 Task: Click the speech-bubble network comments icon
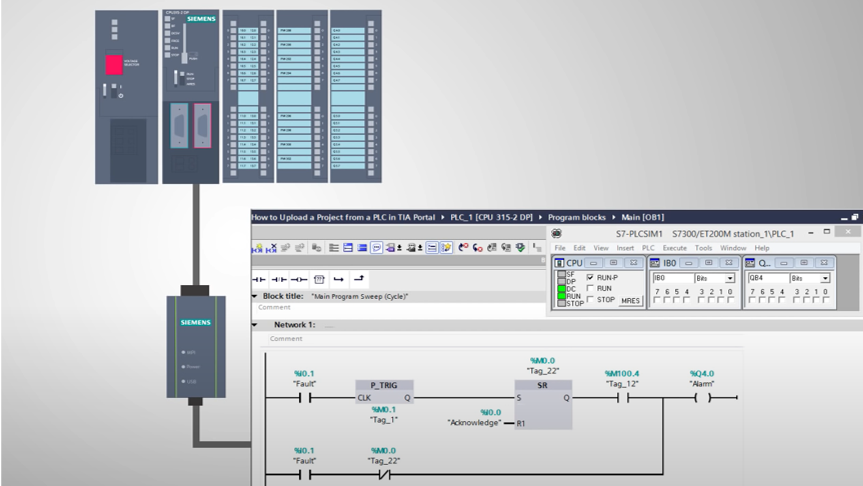point(376,248)
